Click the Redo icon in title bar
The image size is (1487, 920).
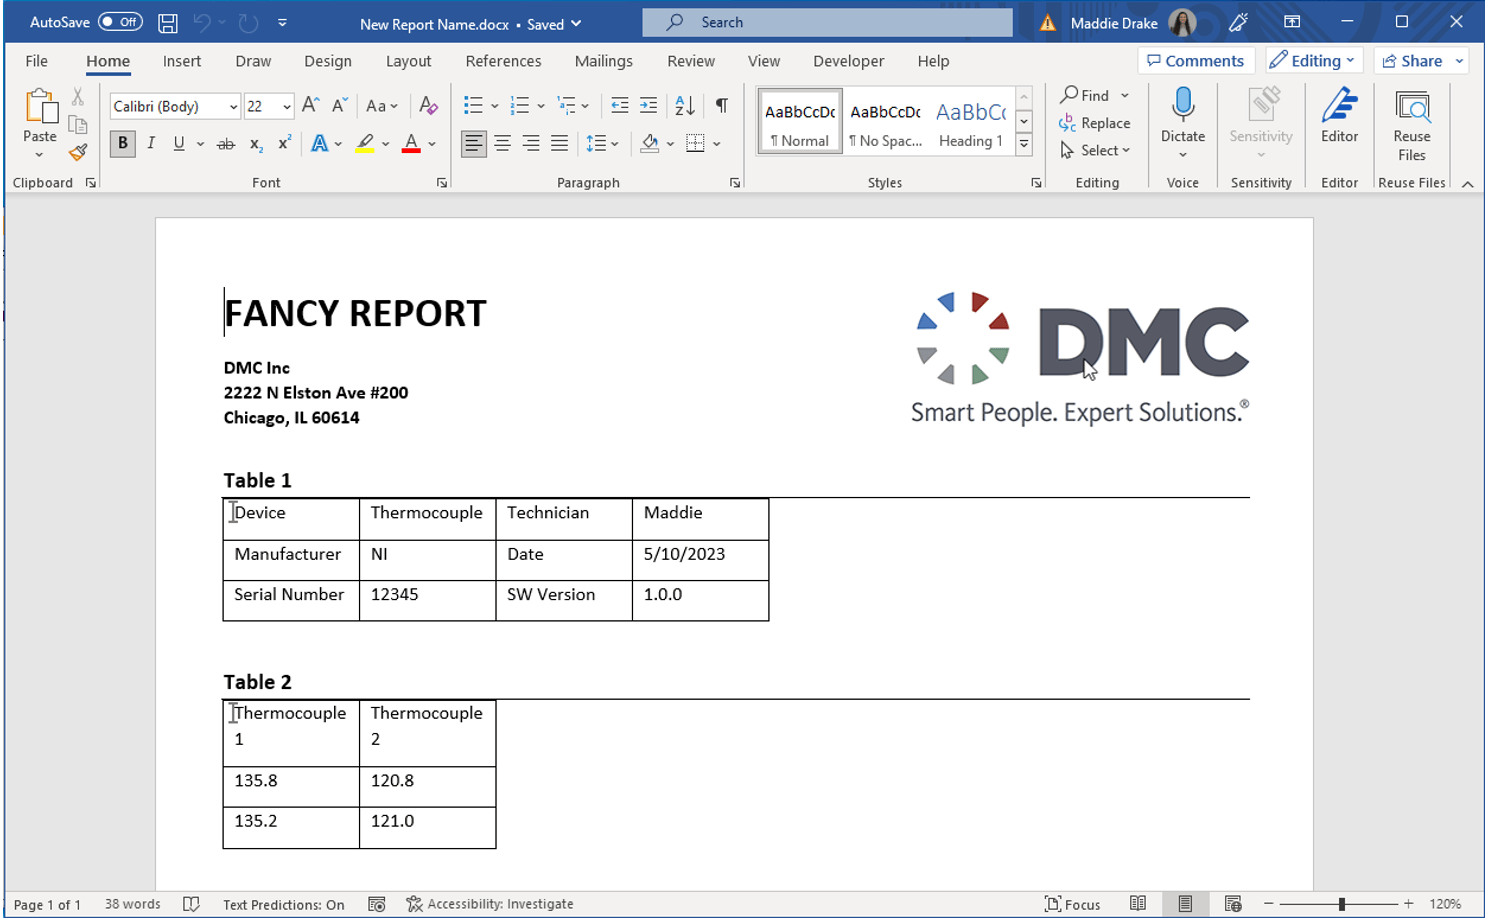click(x=248, y=22)
